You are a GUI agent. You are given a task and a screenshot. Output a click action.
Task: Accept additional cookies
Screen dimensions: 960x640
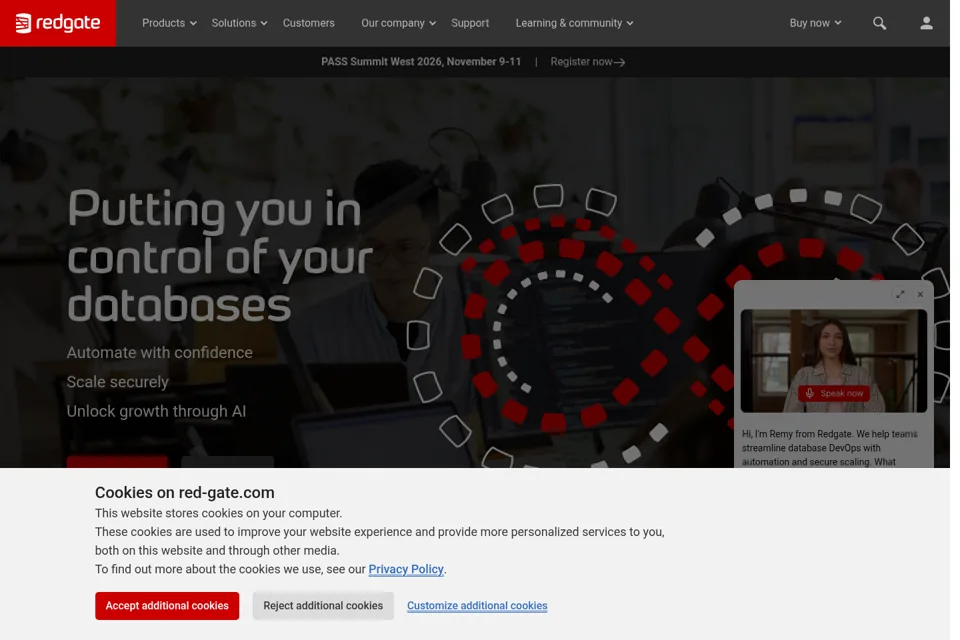[167, 606]
